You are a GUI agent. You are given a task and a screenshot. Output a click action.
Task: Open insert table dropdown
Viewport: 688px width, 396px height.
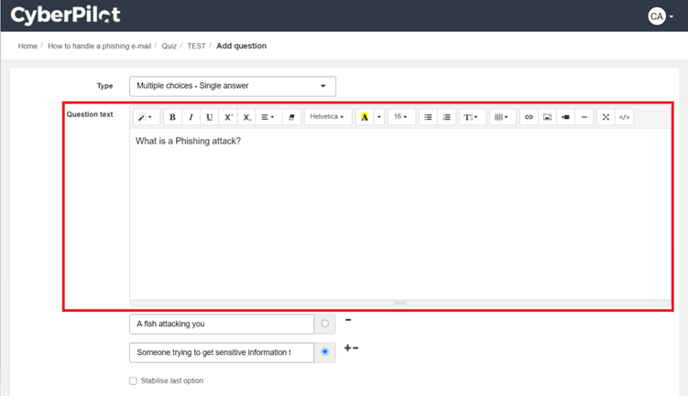tap(502, 117)
